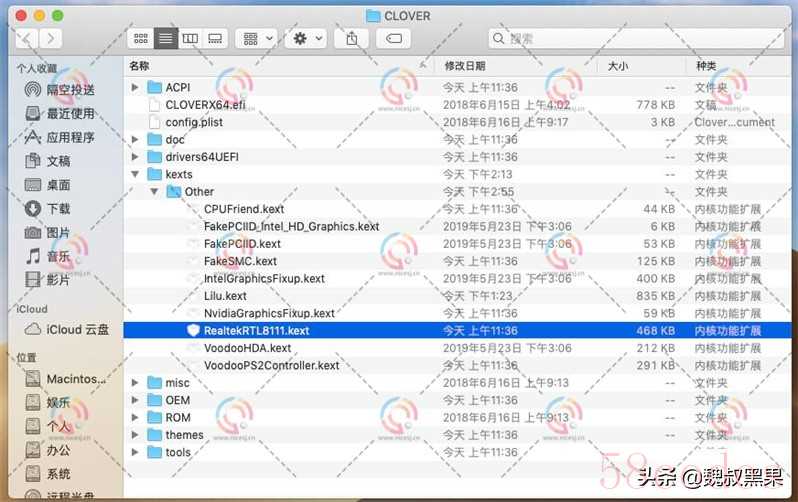The height and width of the screenshot is (502, 798).
Task: Click in the 搜索 search field
Action: 635,39
